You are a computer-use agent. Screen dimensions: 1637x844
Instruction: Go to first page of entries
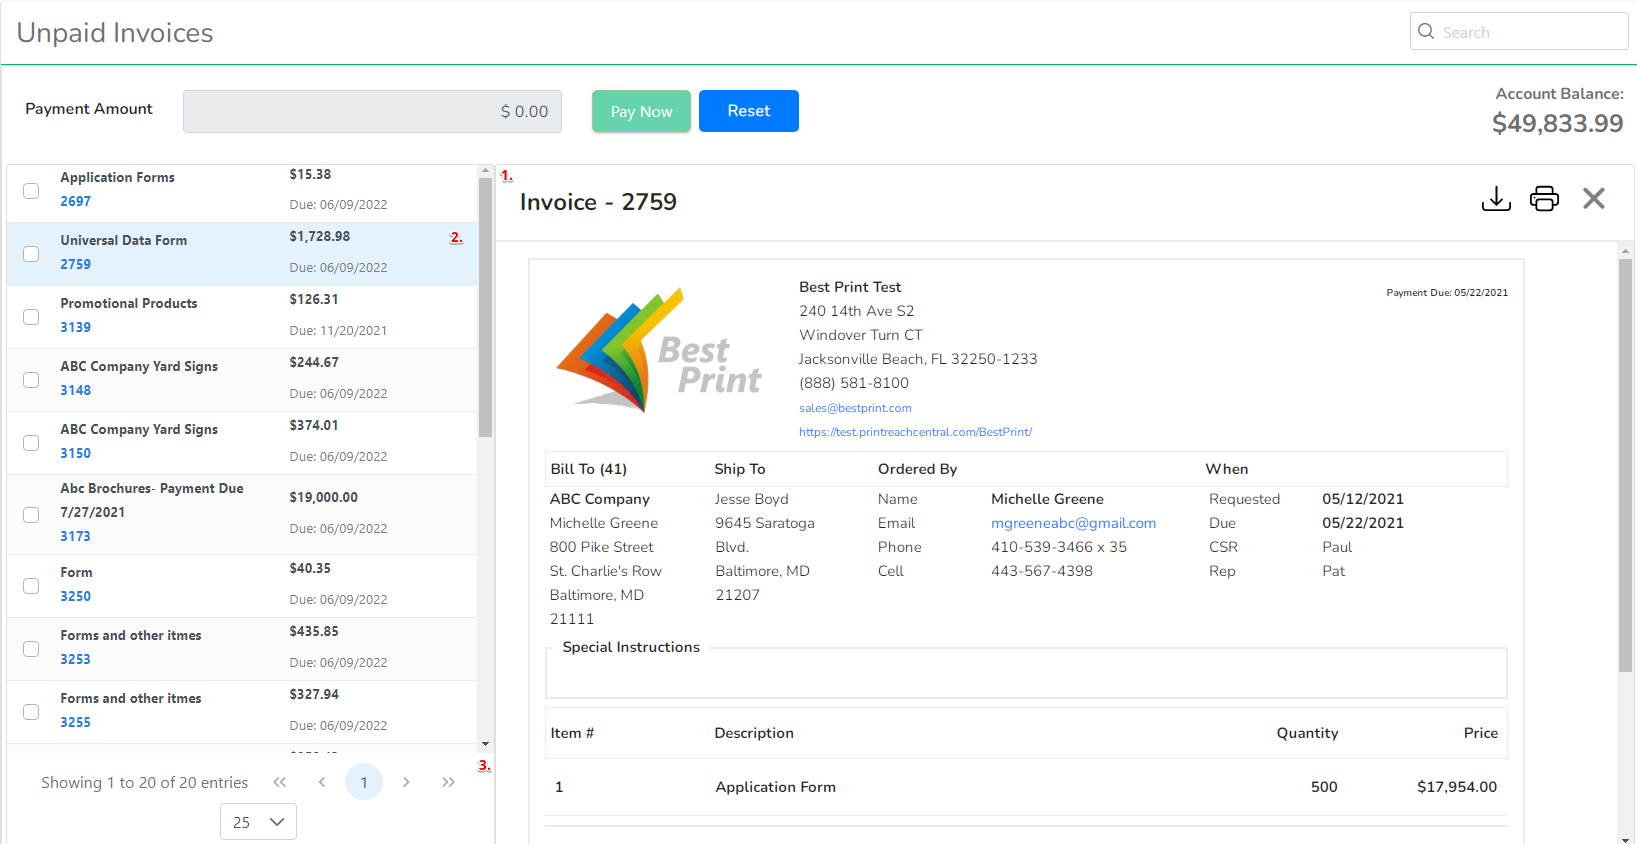[x=280, y=782]
